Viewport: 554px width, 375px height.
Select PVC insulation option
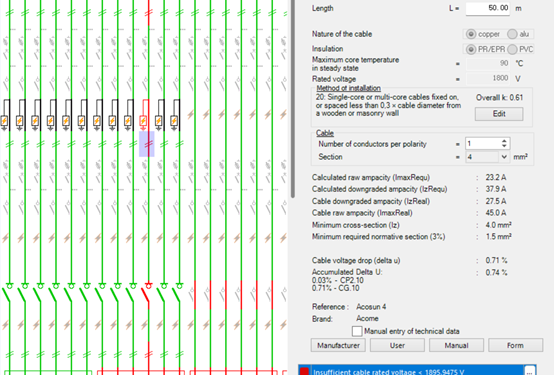point(512,49)
